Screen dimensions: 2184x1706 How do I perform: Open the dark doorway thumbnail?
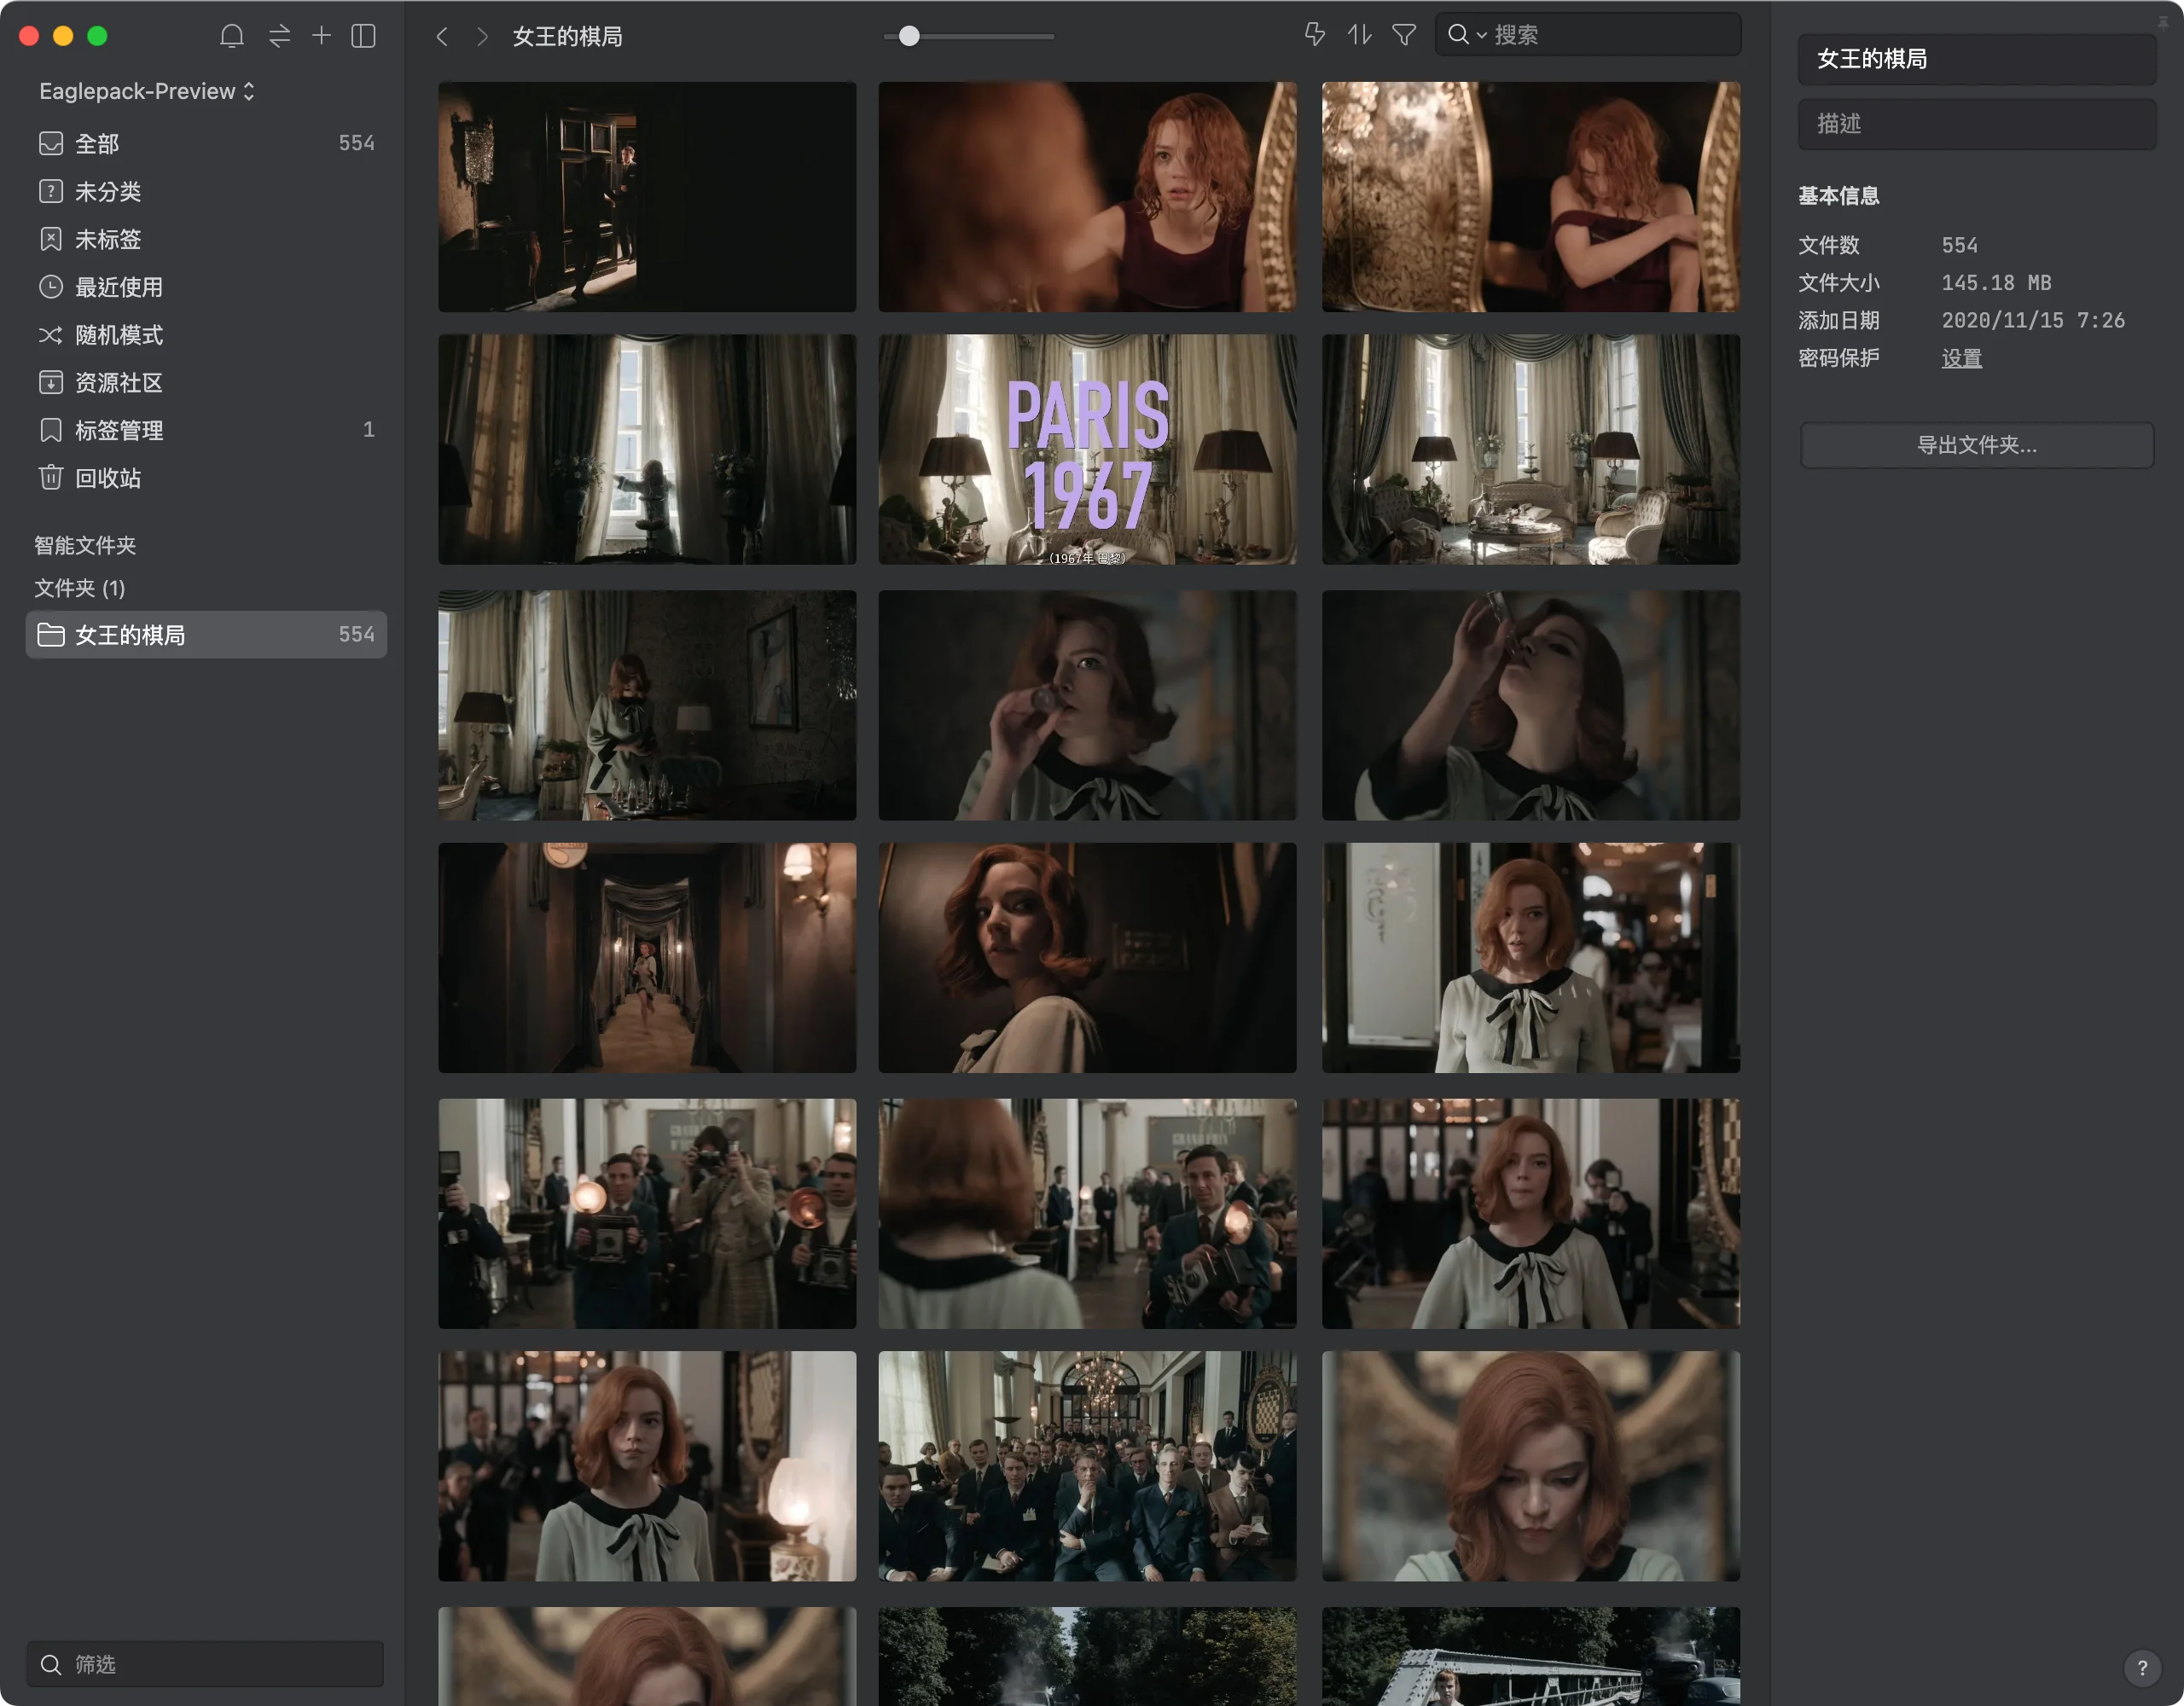coord(647,197)
